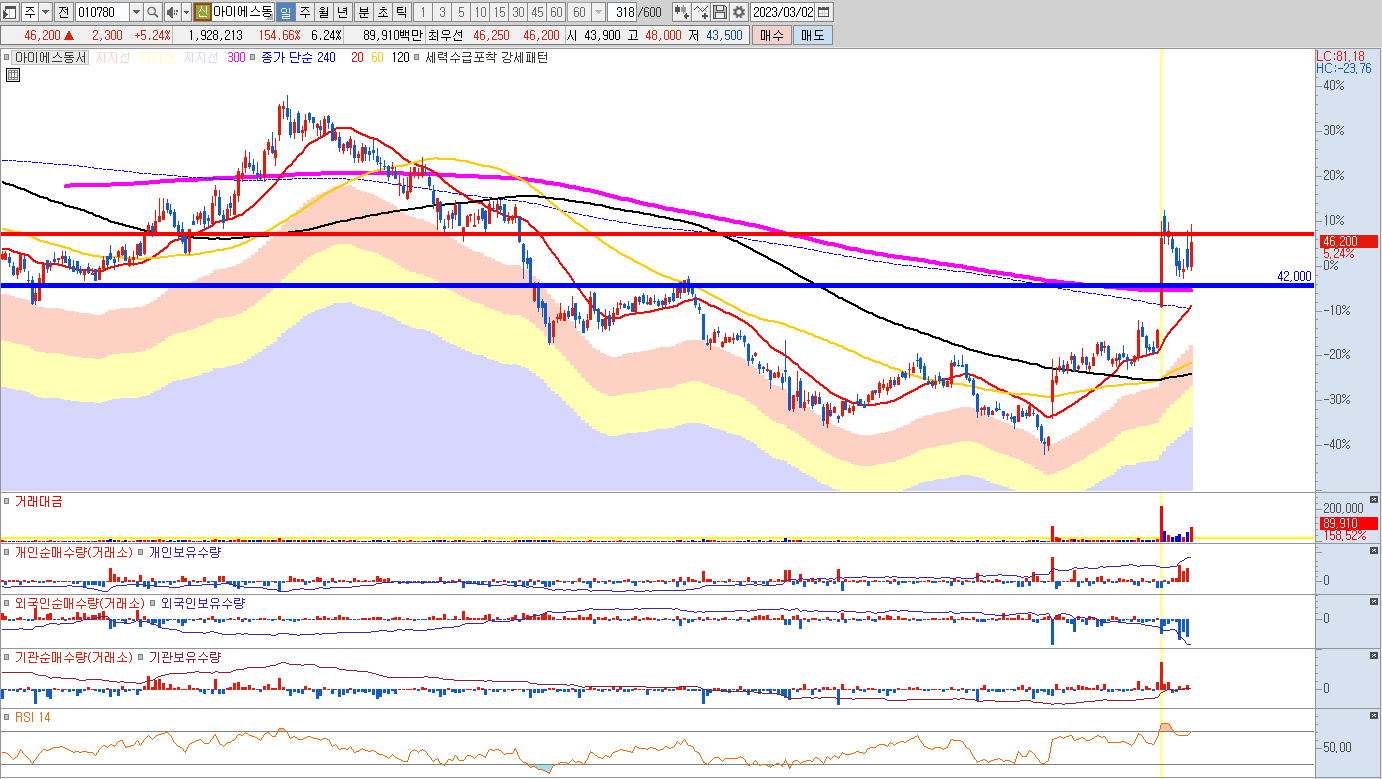Toggle the 개인보유수량 indicator marker

pyautogui.click(x=140, y=552)
